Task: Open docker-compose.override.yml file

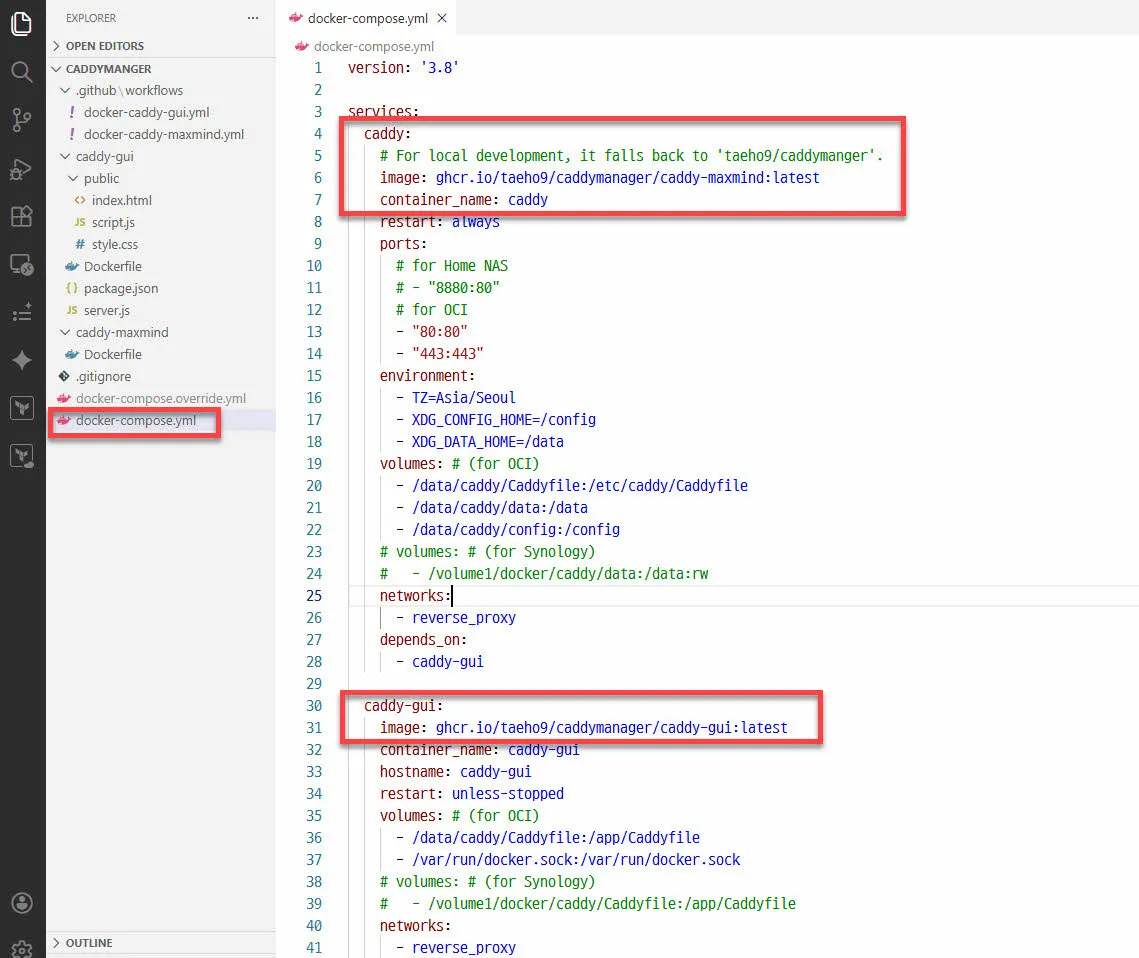Action: (161, 398)
